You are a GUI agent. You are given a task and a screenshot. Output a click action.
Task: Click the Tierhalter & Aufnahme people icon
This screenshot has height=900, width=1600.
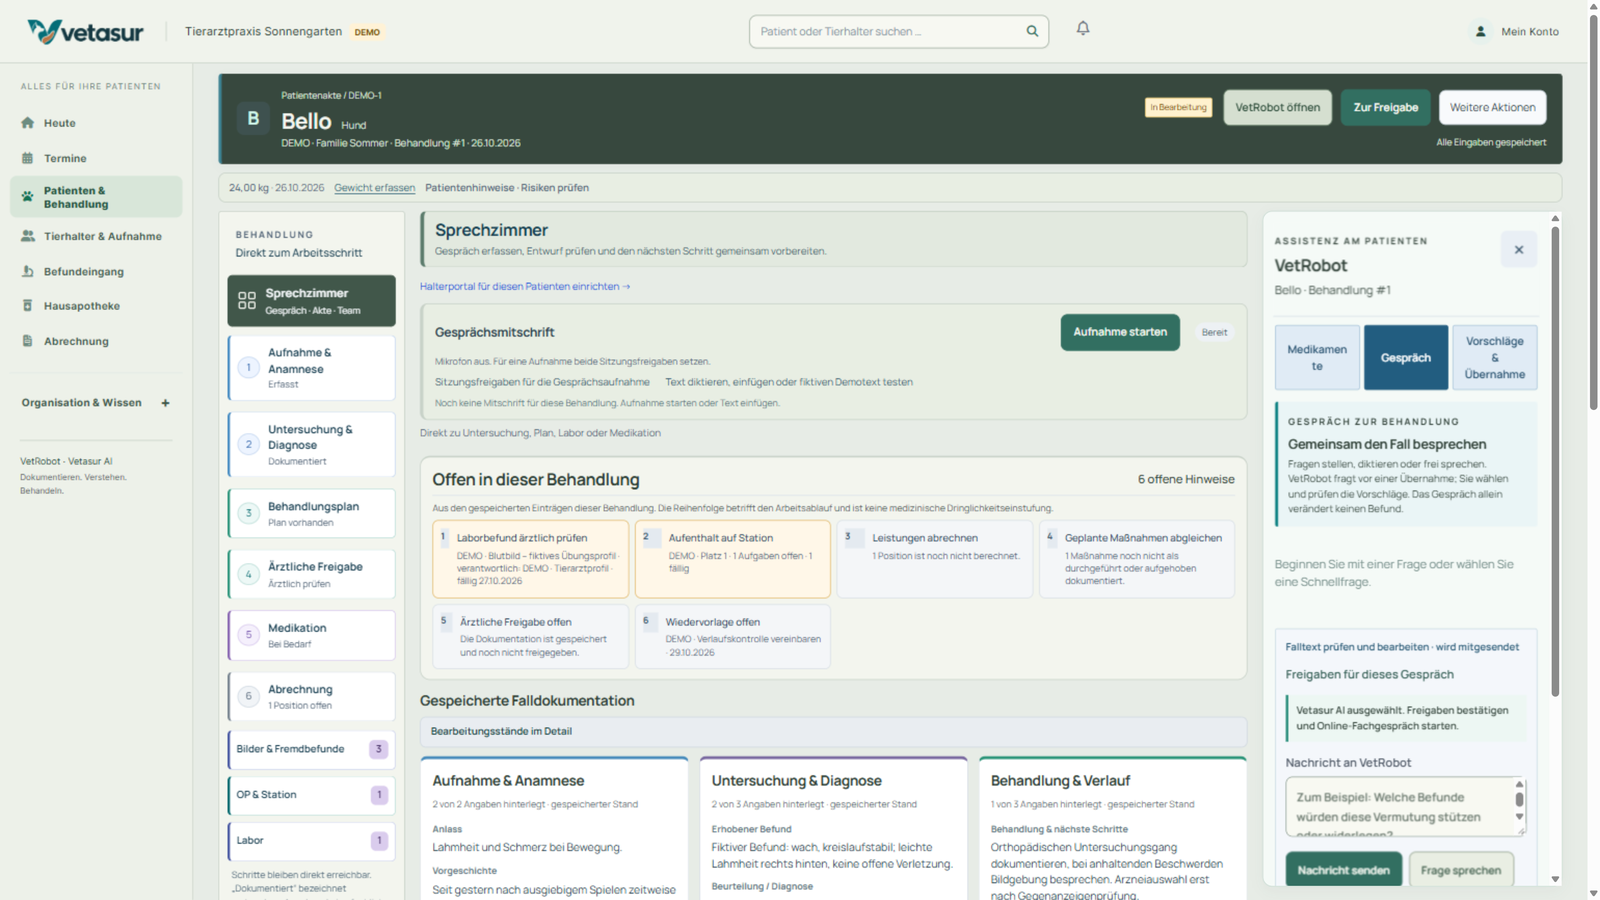tap(28, 236)
